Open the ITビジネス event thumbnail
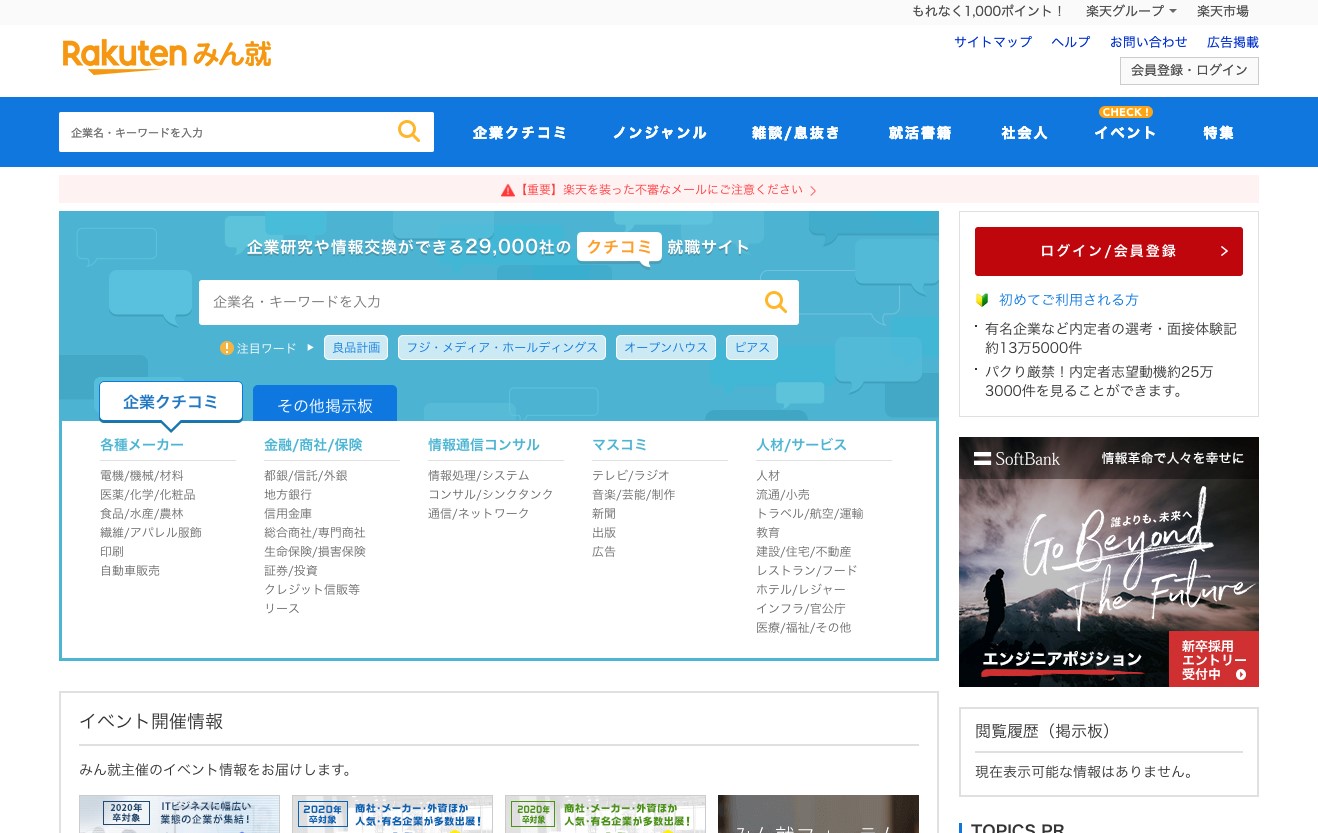The image size is (1318, 833). point(180,814)
